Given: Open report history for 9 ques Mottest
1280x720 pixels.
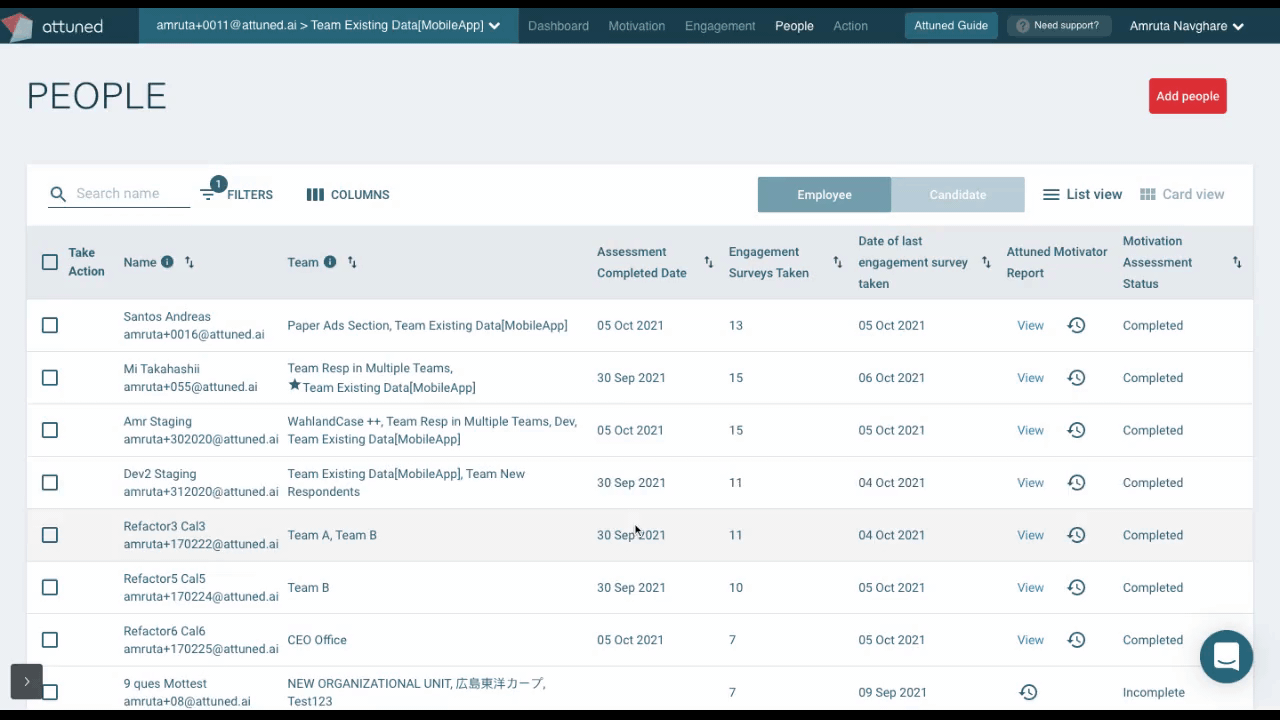Looking at the screenshot, I should coord(1028,692).
